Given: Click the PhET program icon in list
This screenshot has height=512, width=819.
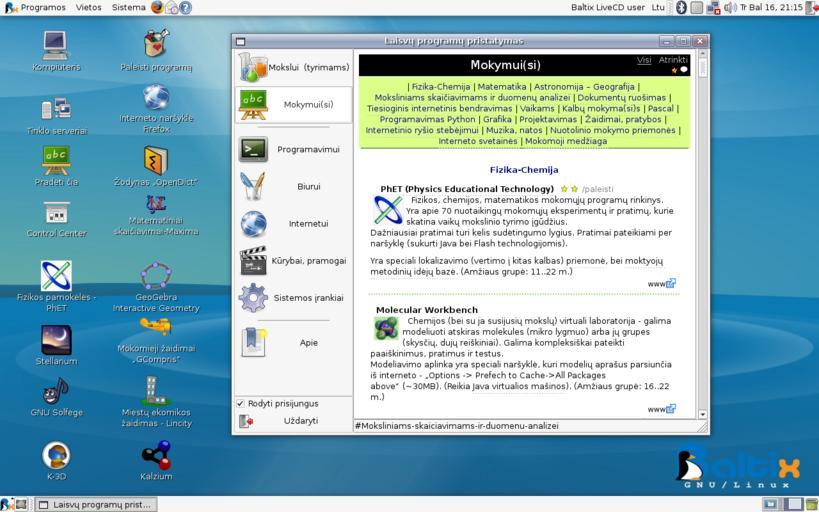Looking at the screenshot, I should coord(388,210).
